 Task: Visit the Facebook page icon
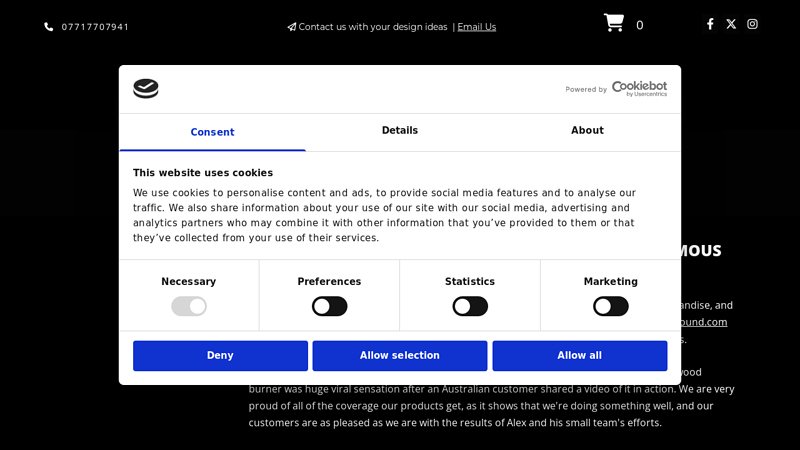click(x=710, y=24)
